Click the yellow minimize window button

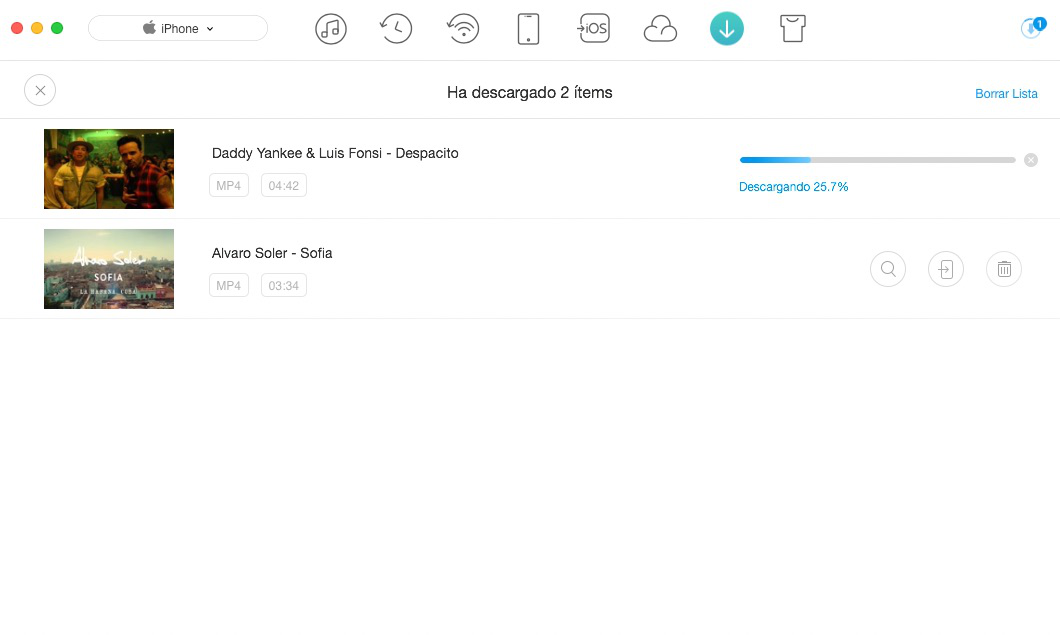click(x=37, y=28)
